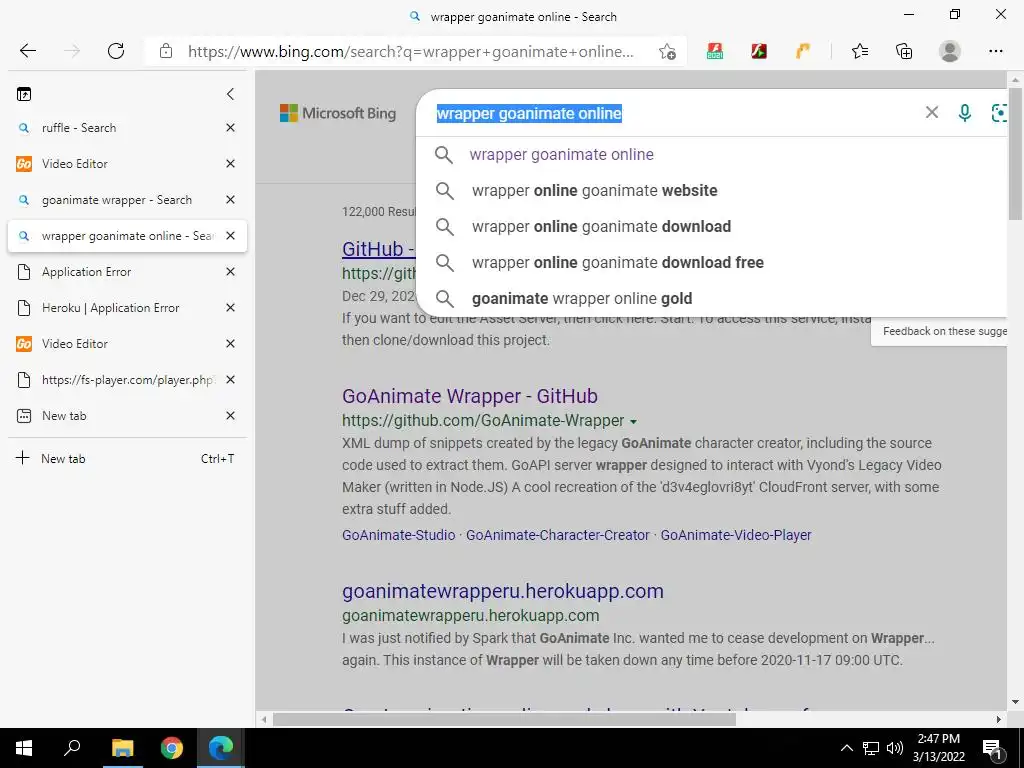
Task: Clear the Bing search box
Action: pos(932,112)
